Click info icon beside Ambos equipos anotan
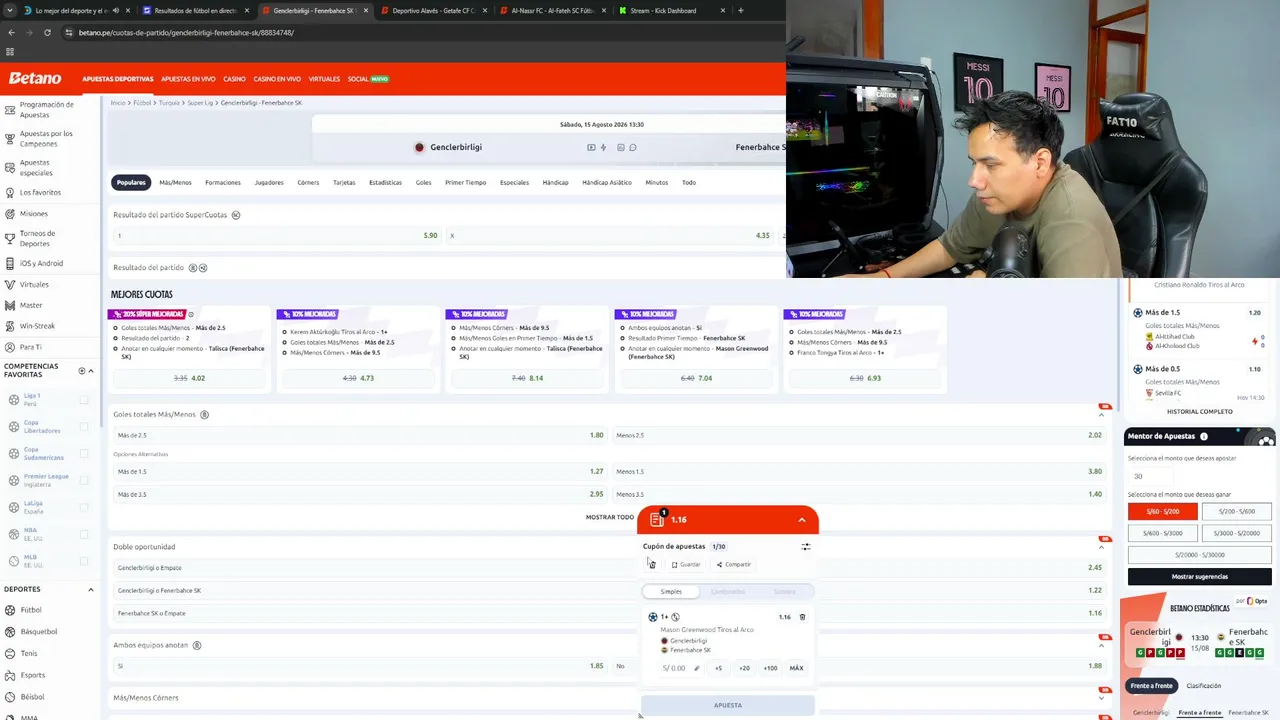Viewport: 1280px width, 720px height. (197, 645)
